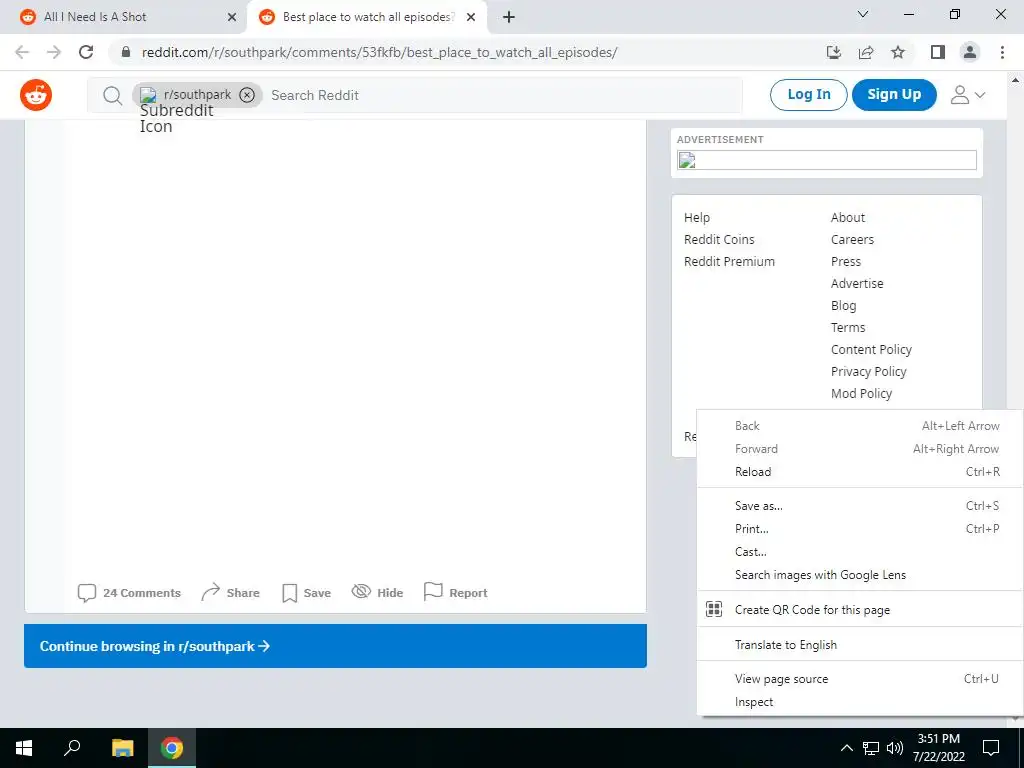Click the volume speaker tray icon

(x=895, y=748)
